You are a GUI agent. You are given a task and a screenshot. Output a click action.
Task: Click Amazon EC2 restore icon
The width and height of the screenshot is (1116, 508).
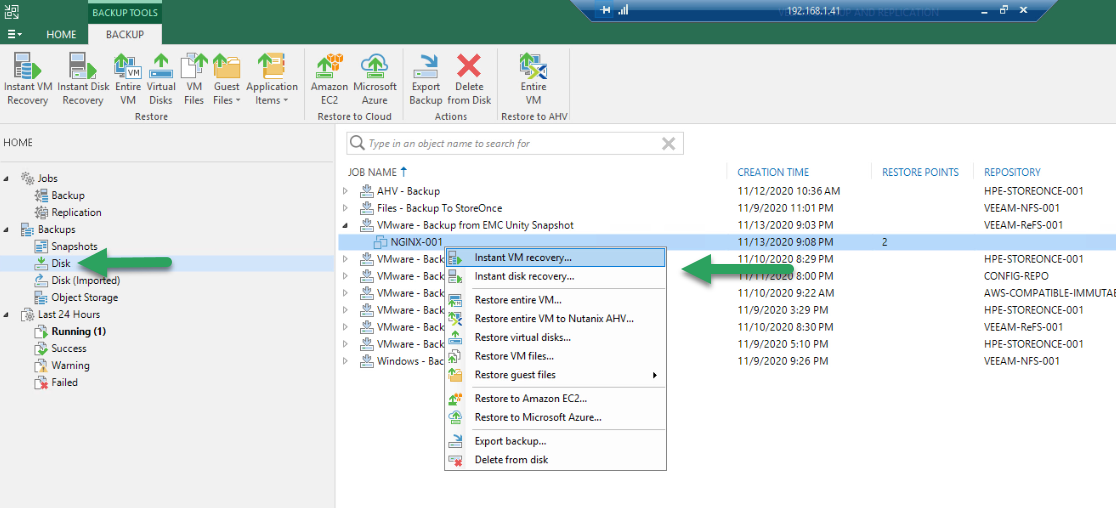330,79
